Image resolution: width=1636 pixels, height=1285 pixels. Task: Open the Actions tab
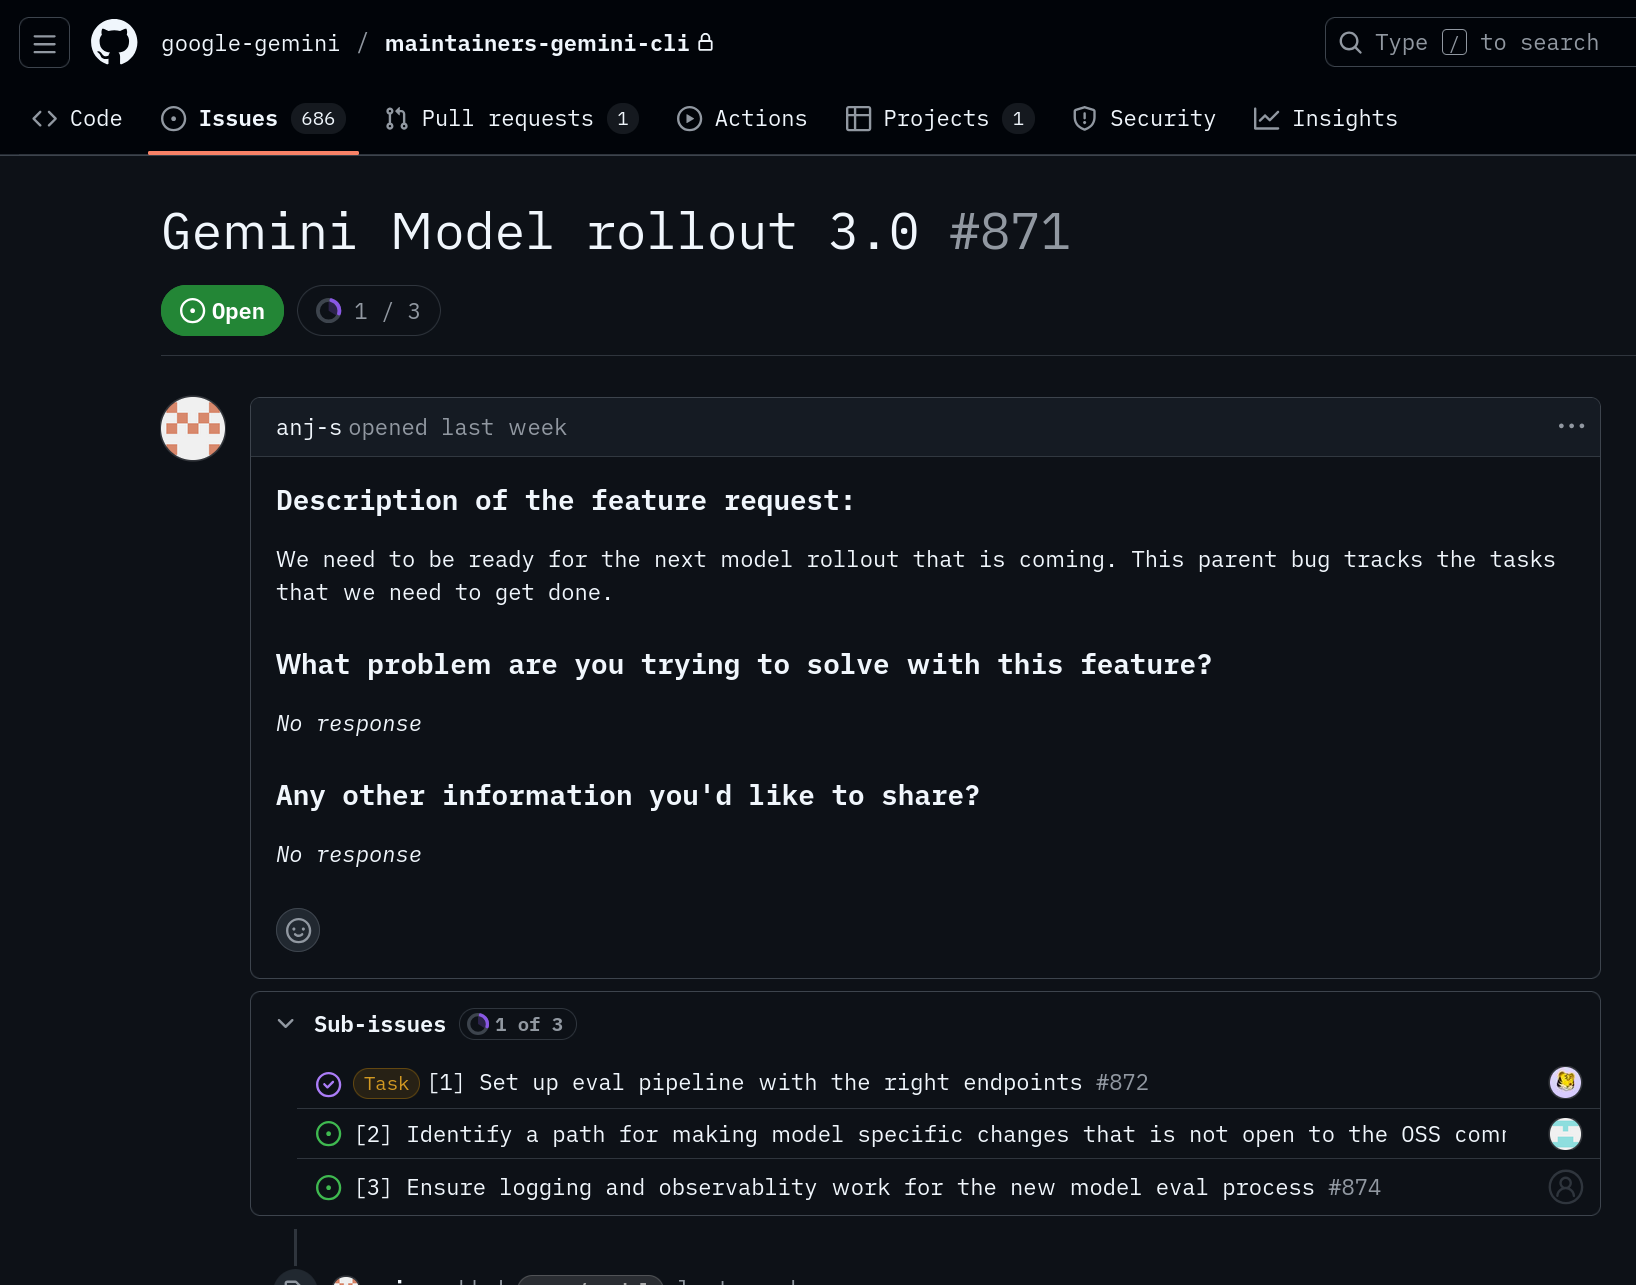(x=742, y=119)
